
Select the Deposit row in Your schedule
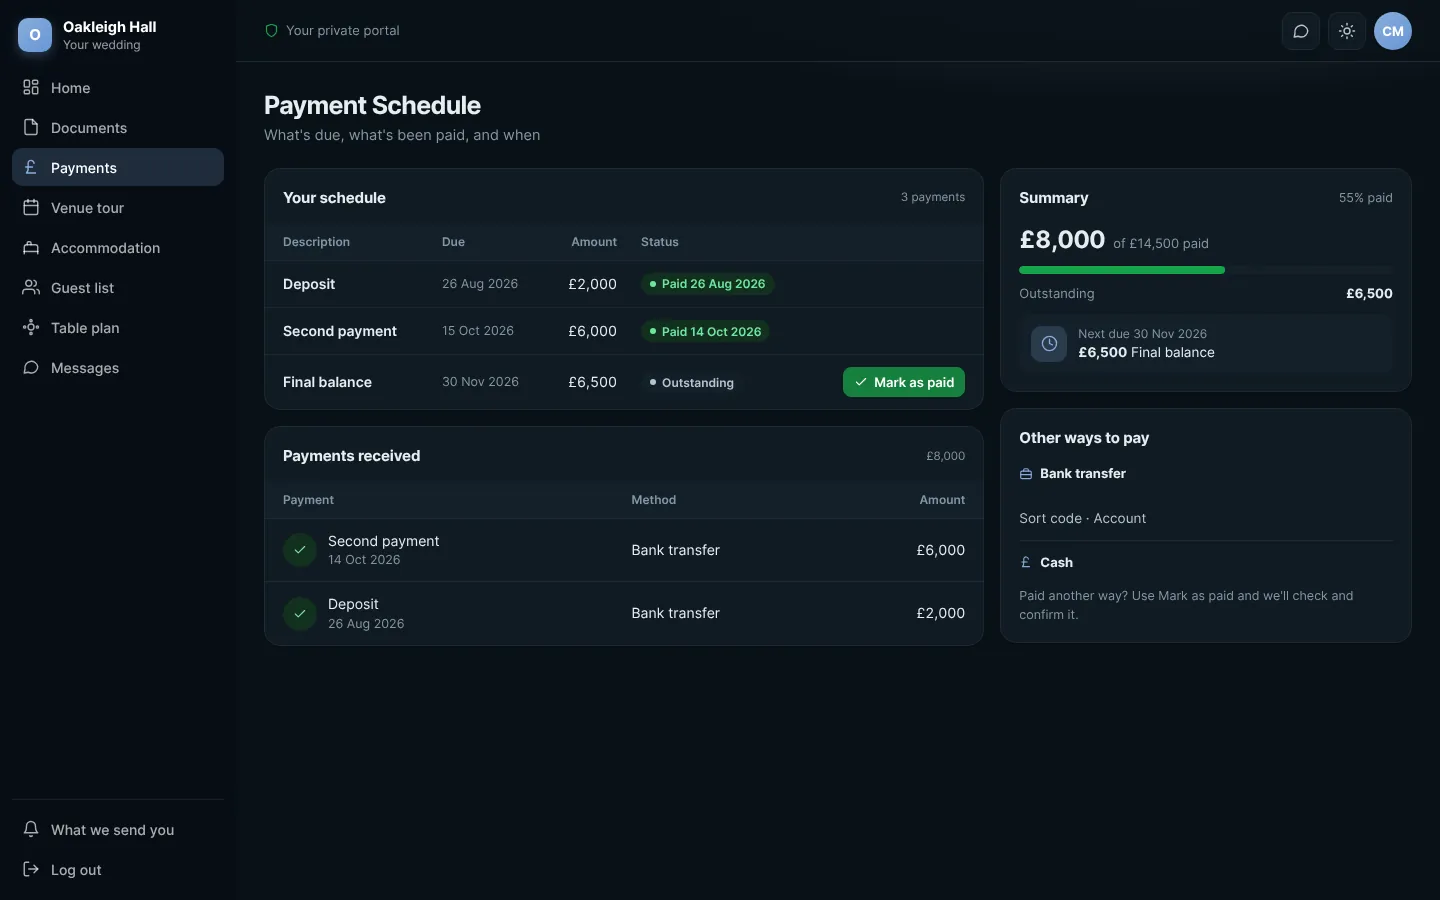point(624,284)
